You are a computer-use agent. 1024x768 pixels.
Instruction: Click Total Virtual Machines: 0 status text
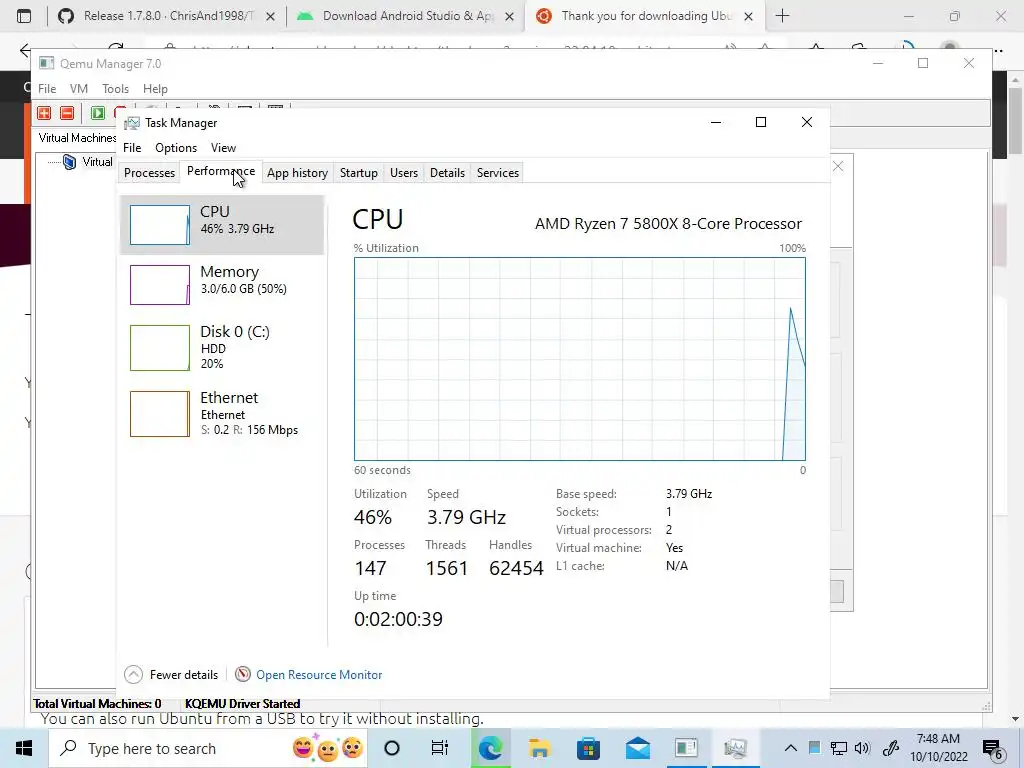tap(97, 703)
